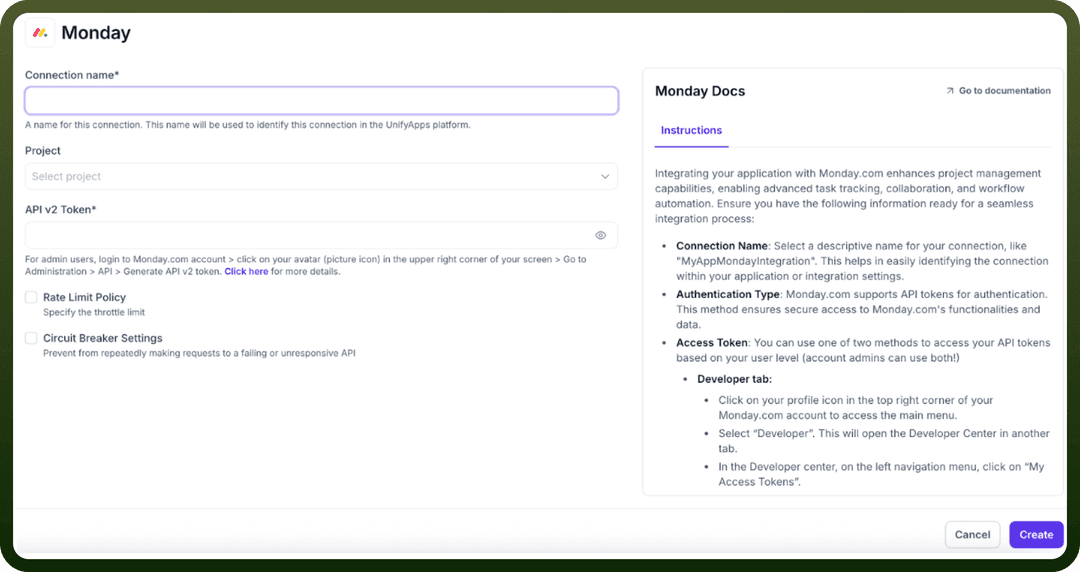Follow the Click here link for details
This screenshot has width=1080, height=572.
coord(246,272)
